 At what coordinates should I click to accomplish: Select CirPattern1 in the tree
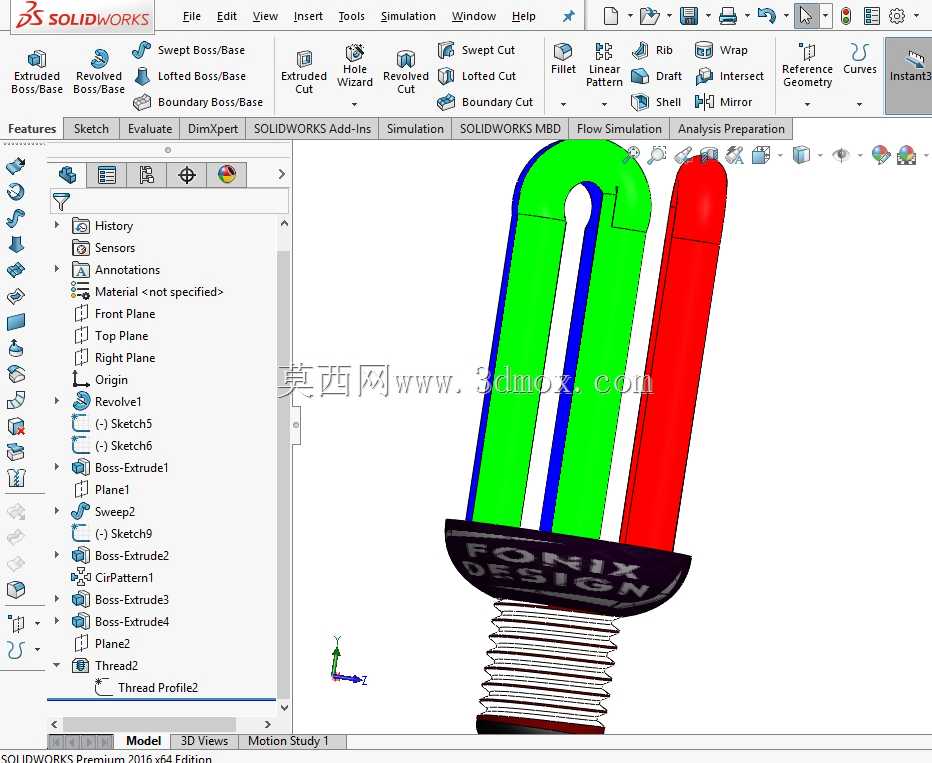[112, 577]
